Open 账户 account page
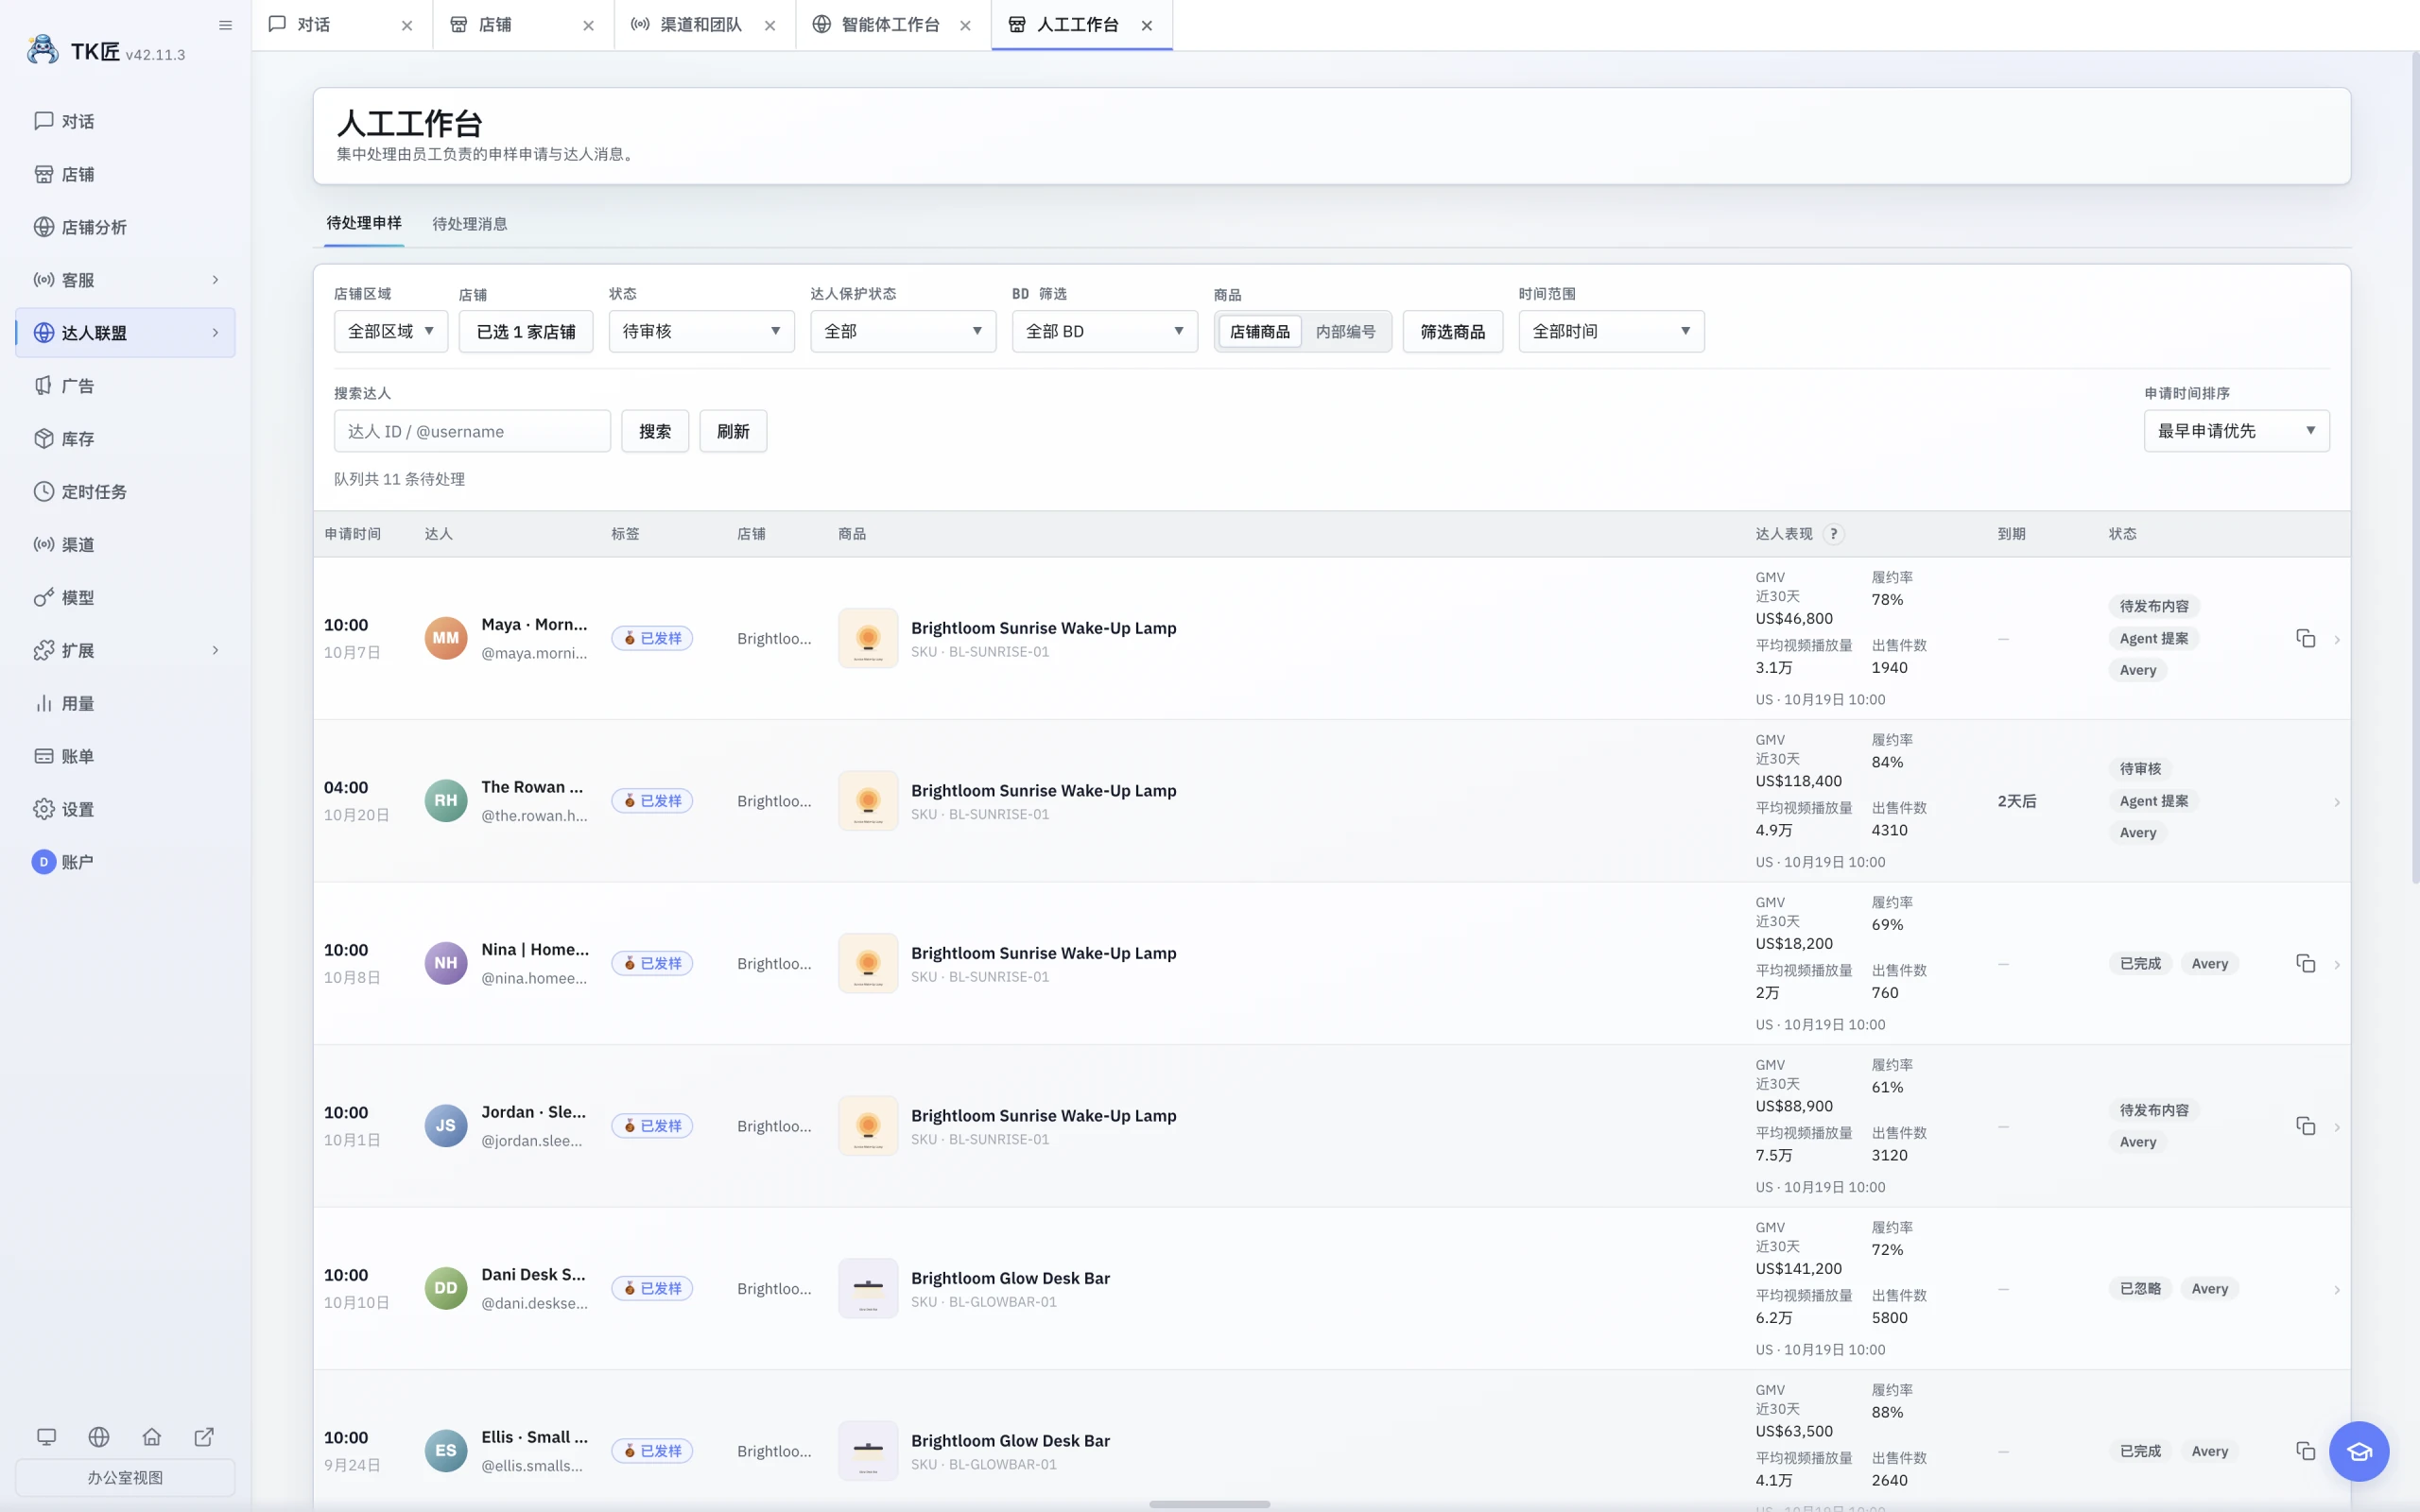 125,862
